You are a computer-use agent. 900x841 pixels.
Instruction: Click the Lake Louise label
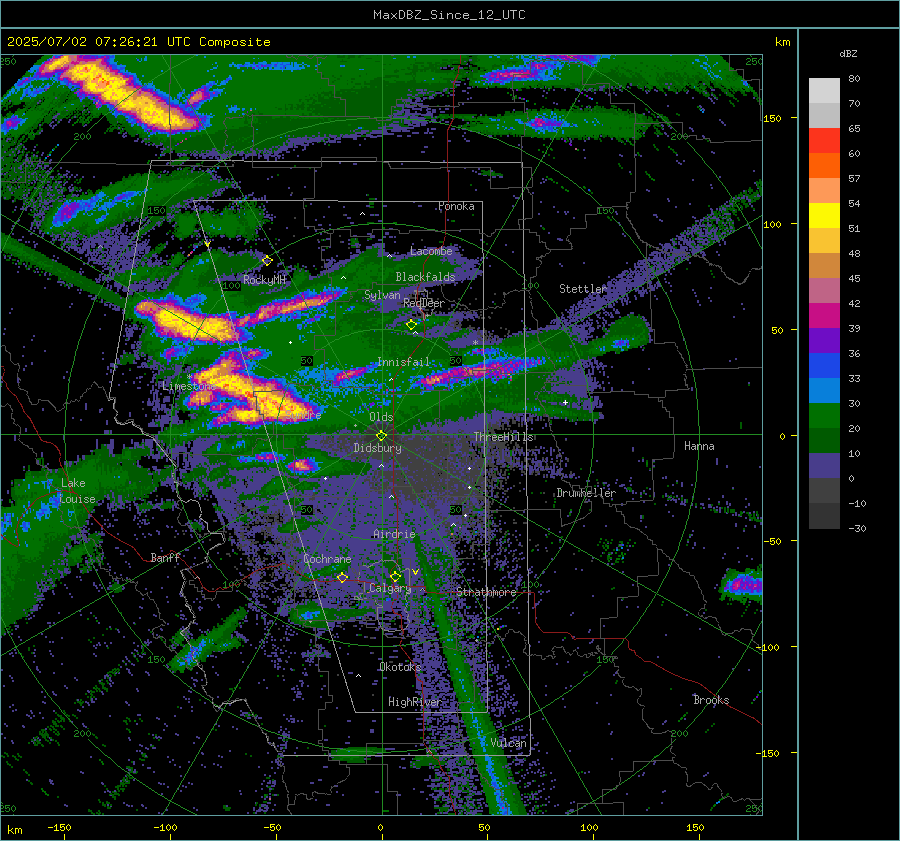coord(77,491)
